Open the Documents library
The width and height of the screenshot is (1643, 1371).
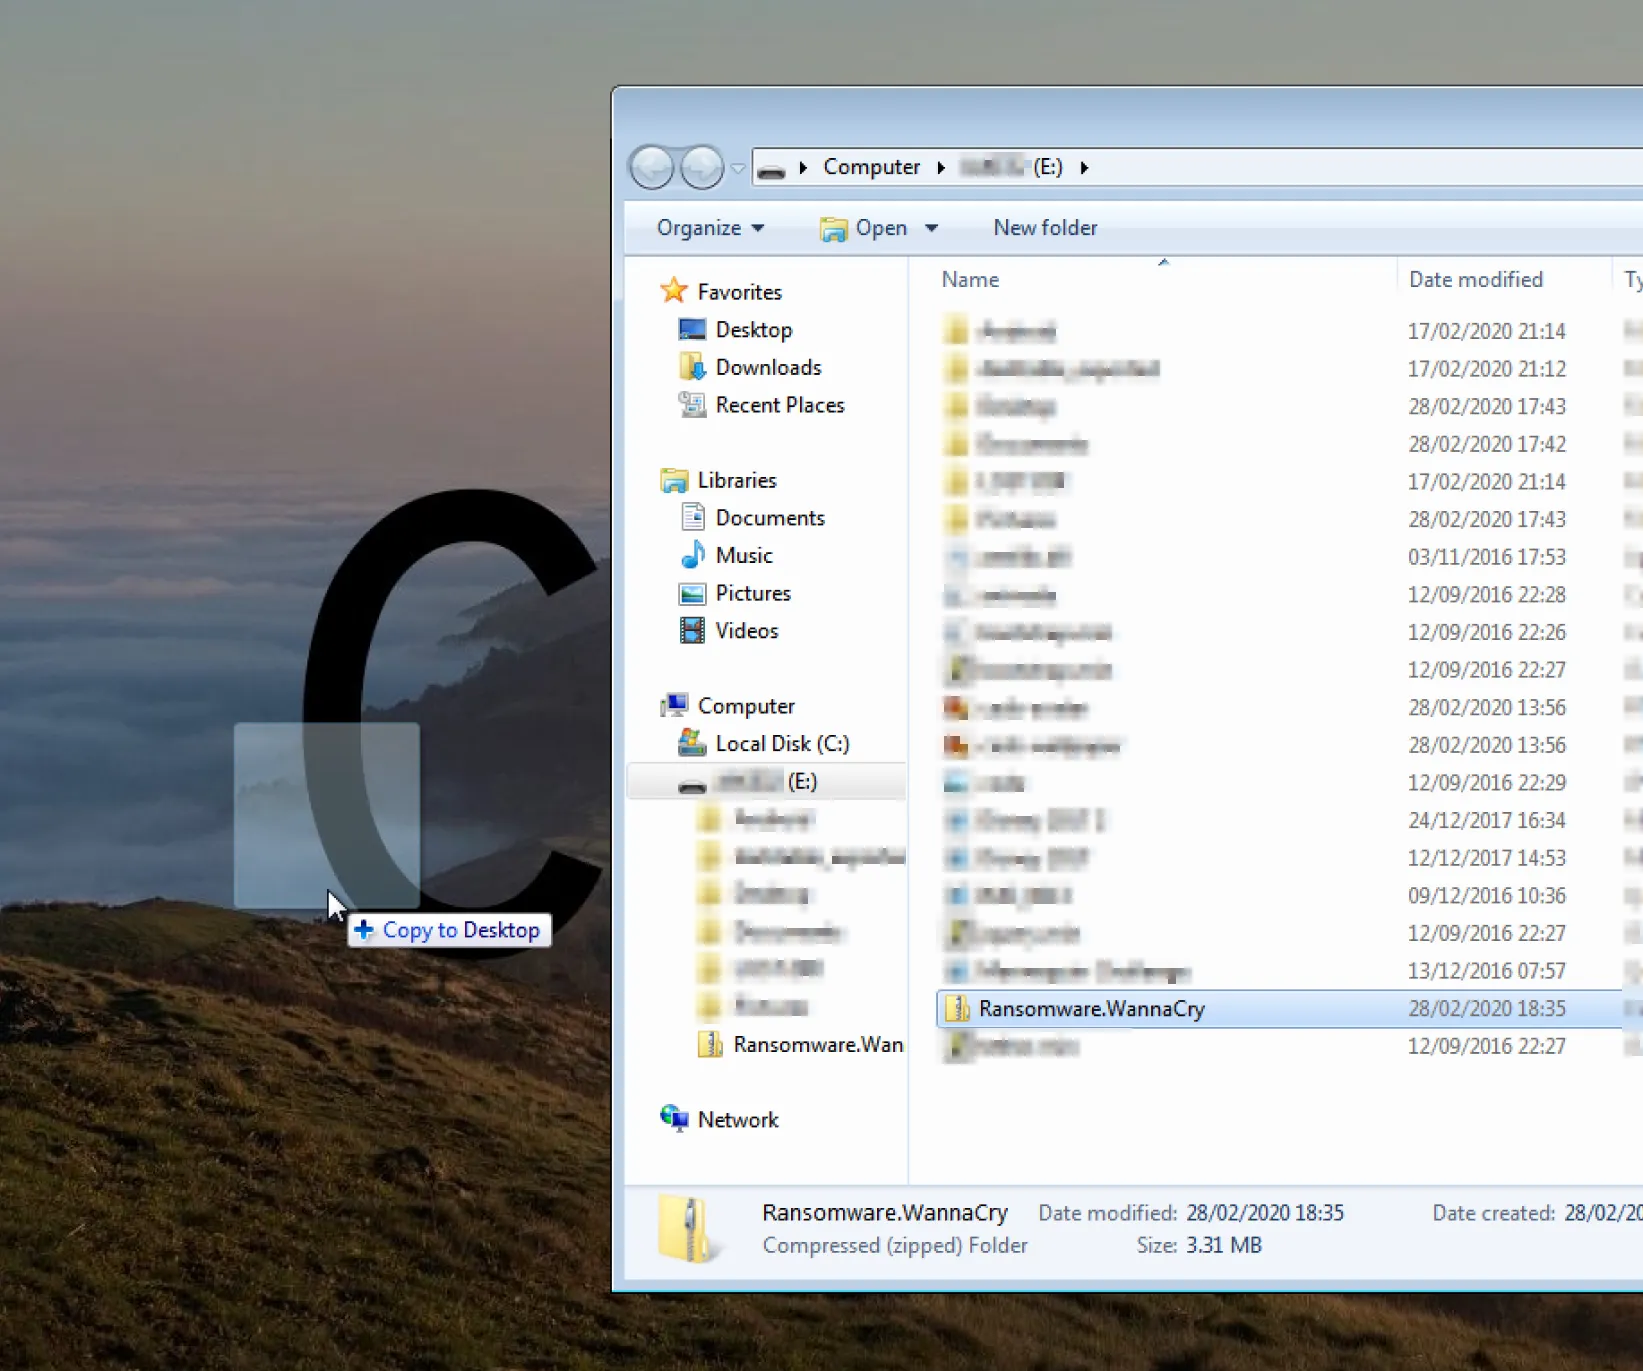(769, 518)
